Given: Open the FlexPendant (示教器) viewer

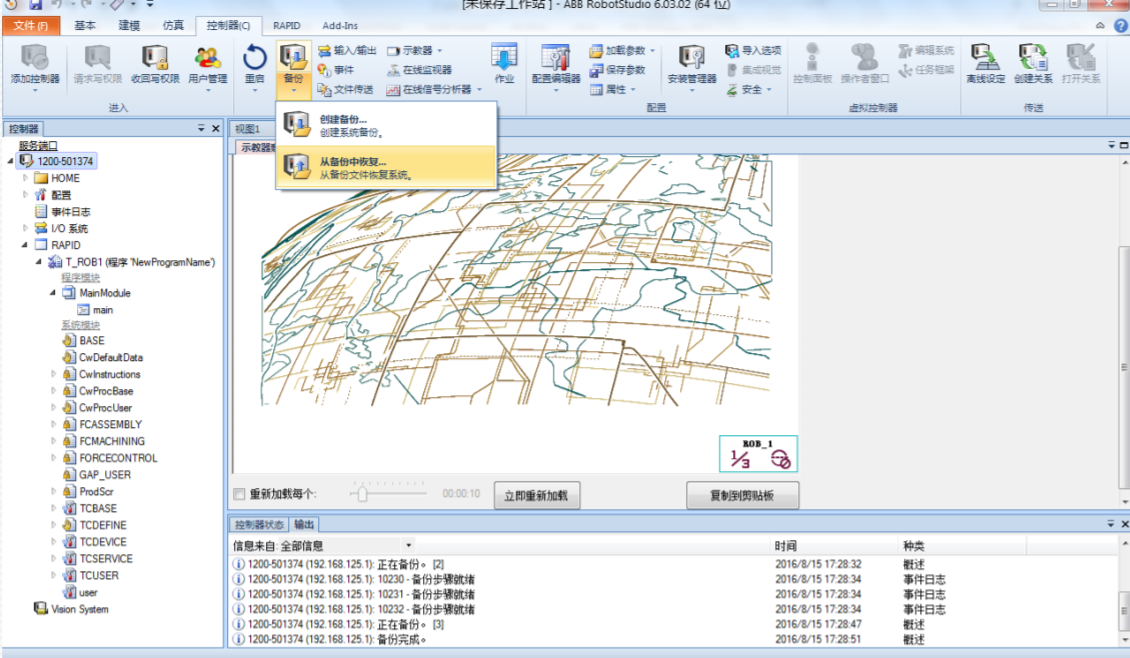Looking at the screenshot, I should [x=414, y=50].
